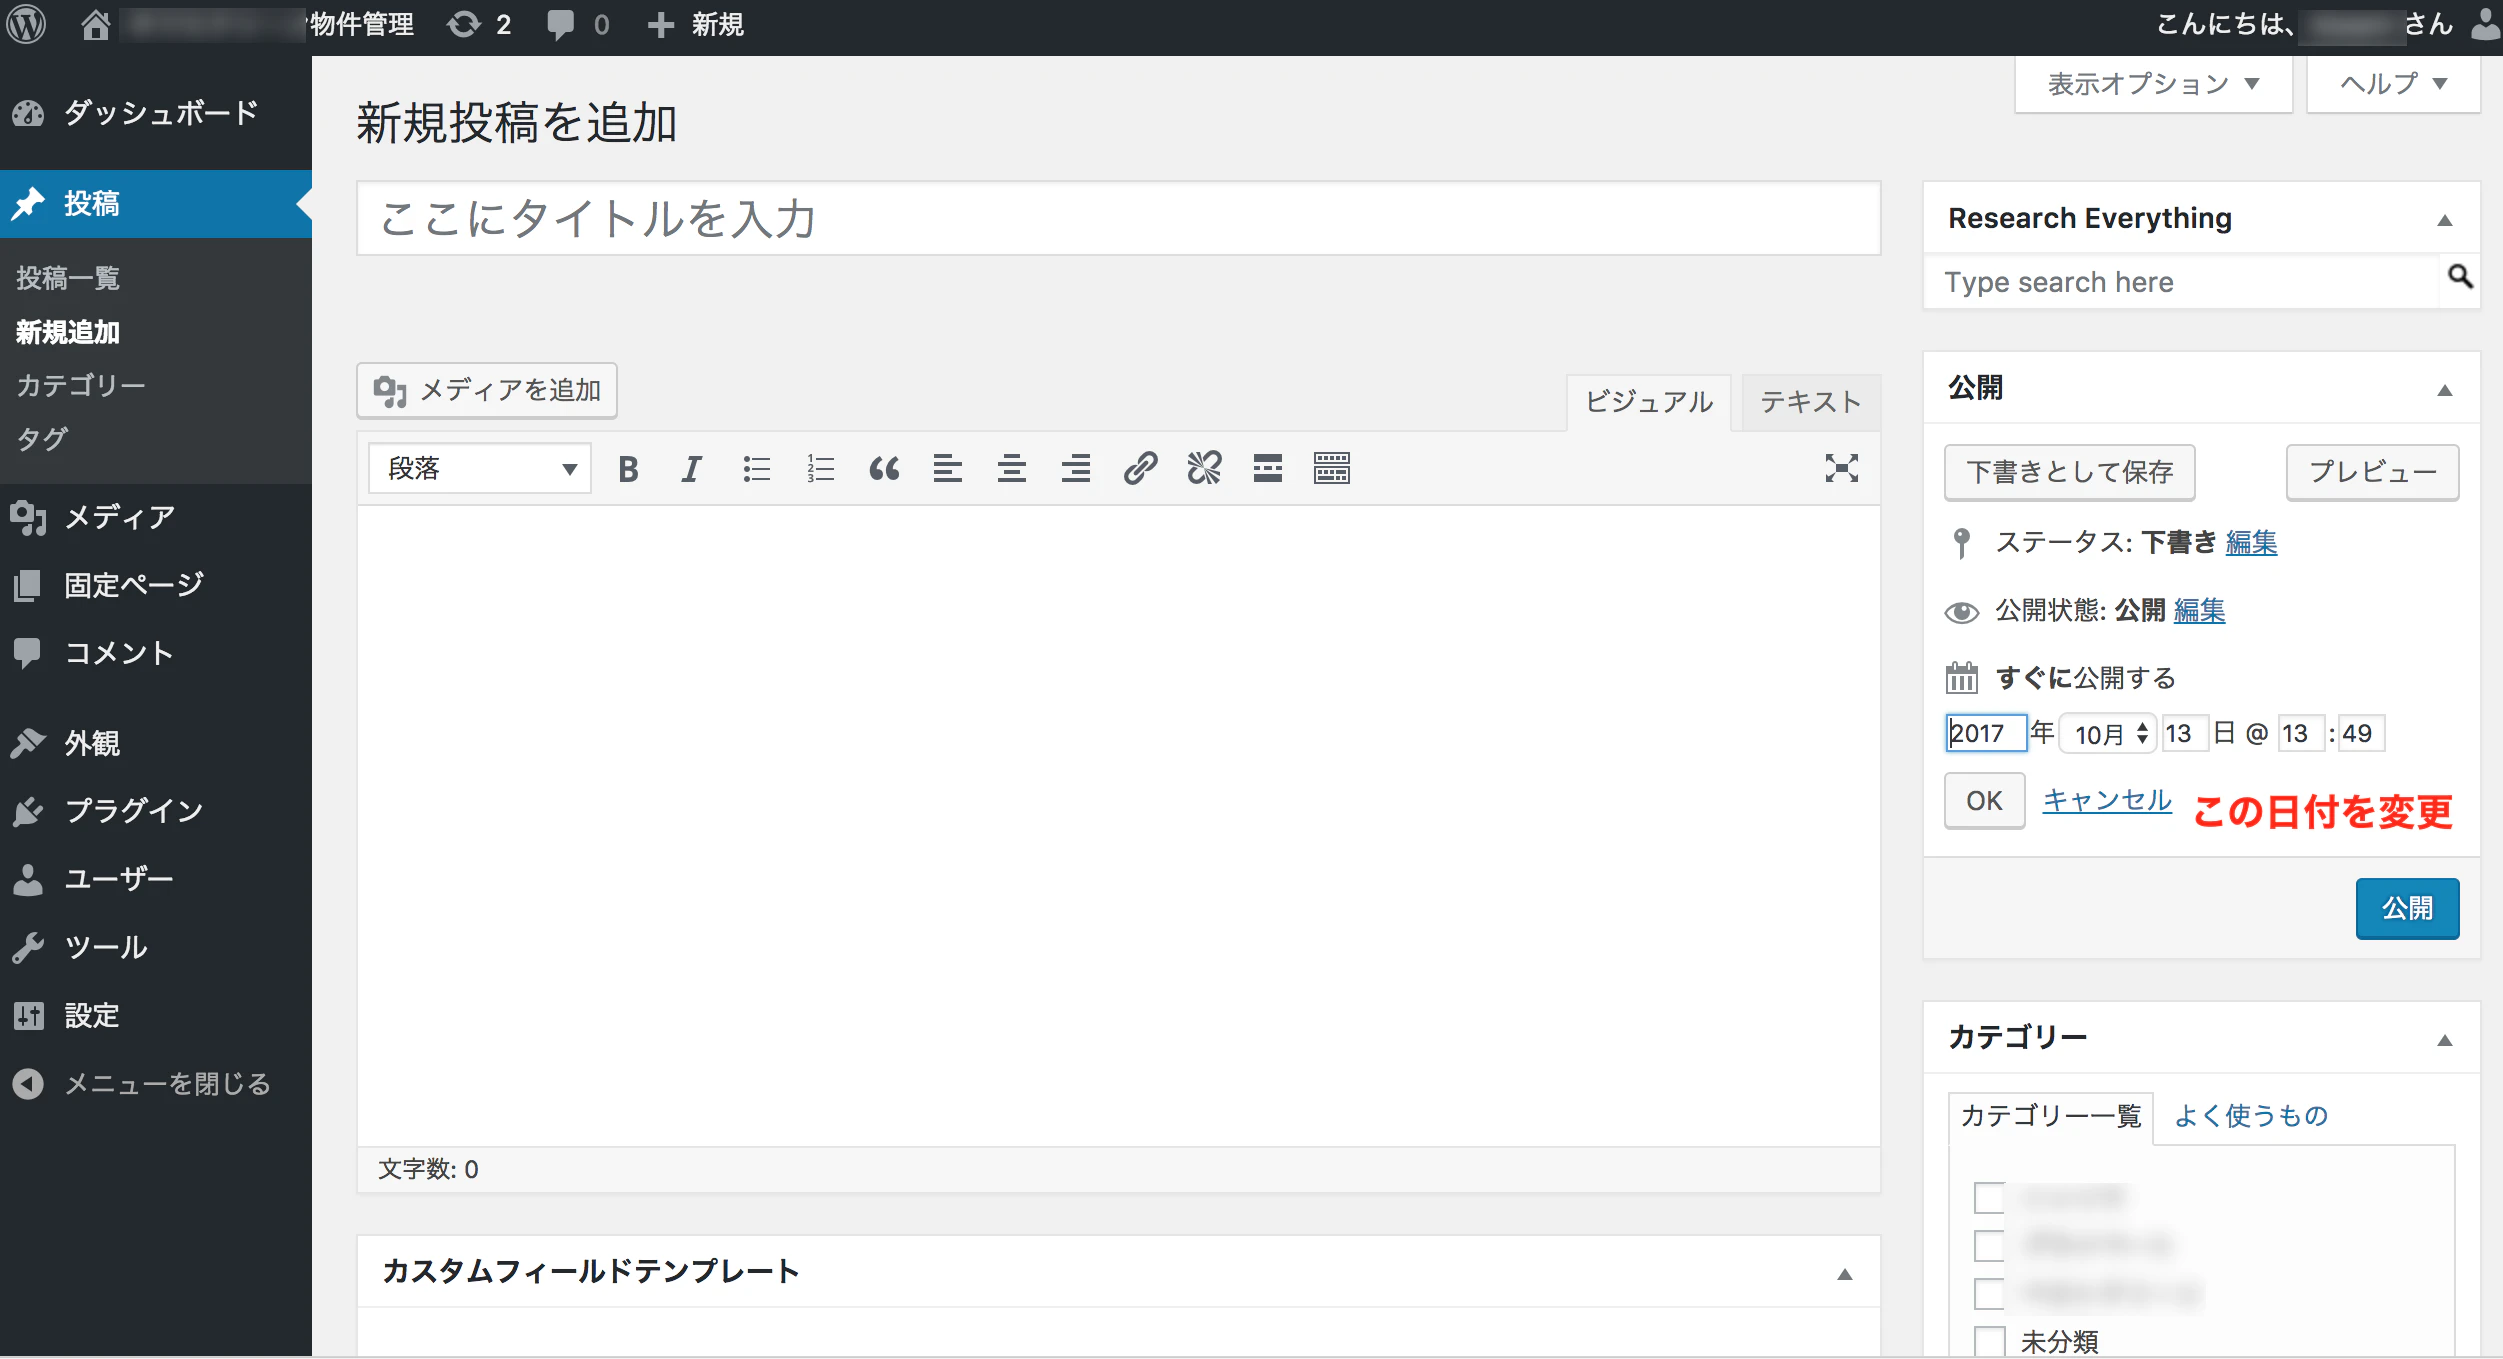Collapse the 公開 panel

click(x=2444, y=390)
